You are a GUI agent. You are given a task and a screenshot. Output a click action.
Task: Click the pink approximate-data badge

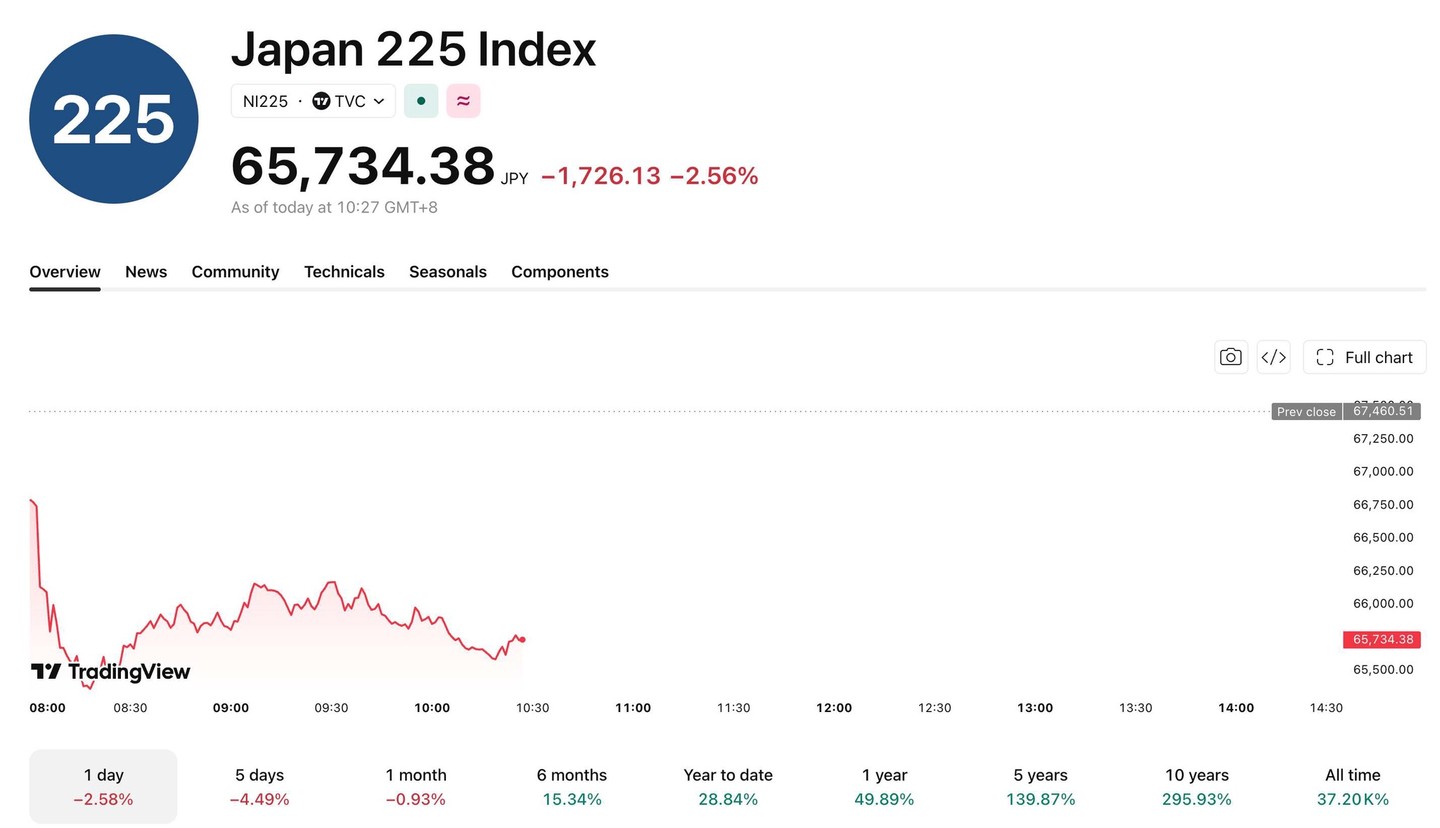click(x=463, y=101)
